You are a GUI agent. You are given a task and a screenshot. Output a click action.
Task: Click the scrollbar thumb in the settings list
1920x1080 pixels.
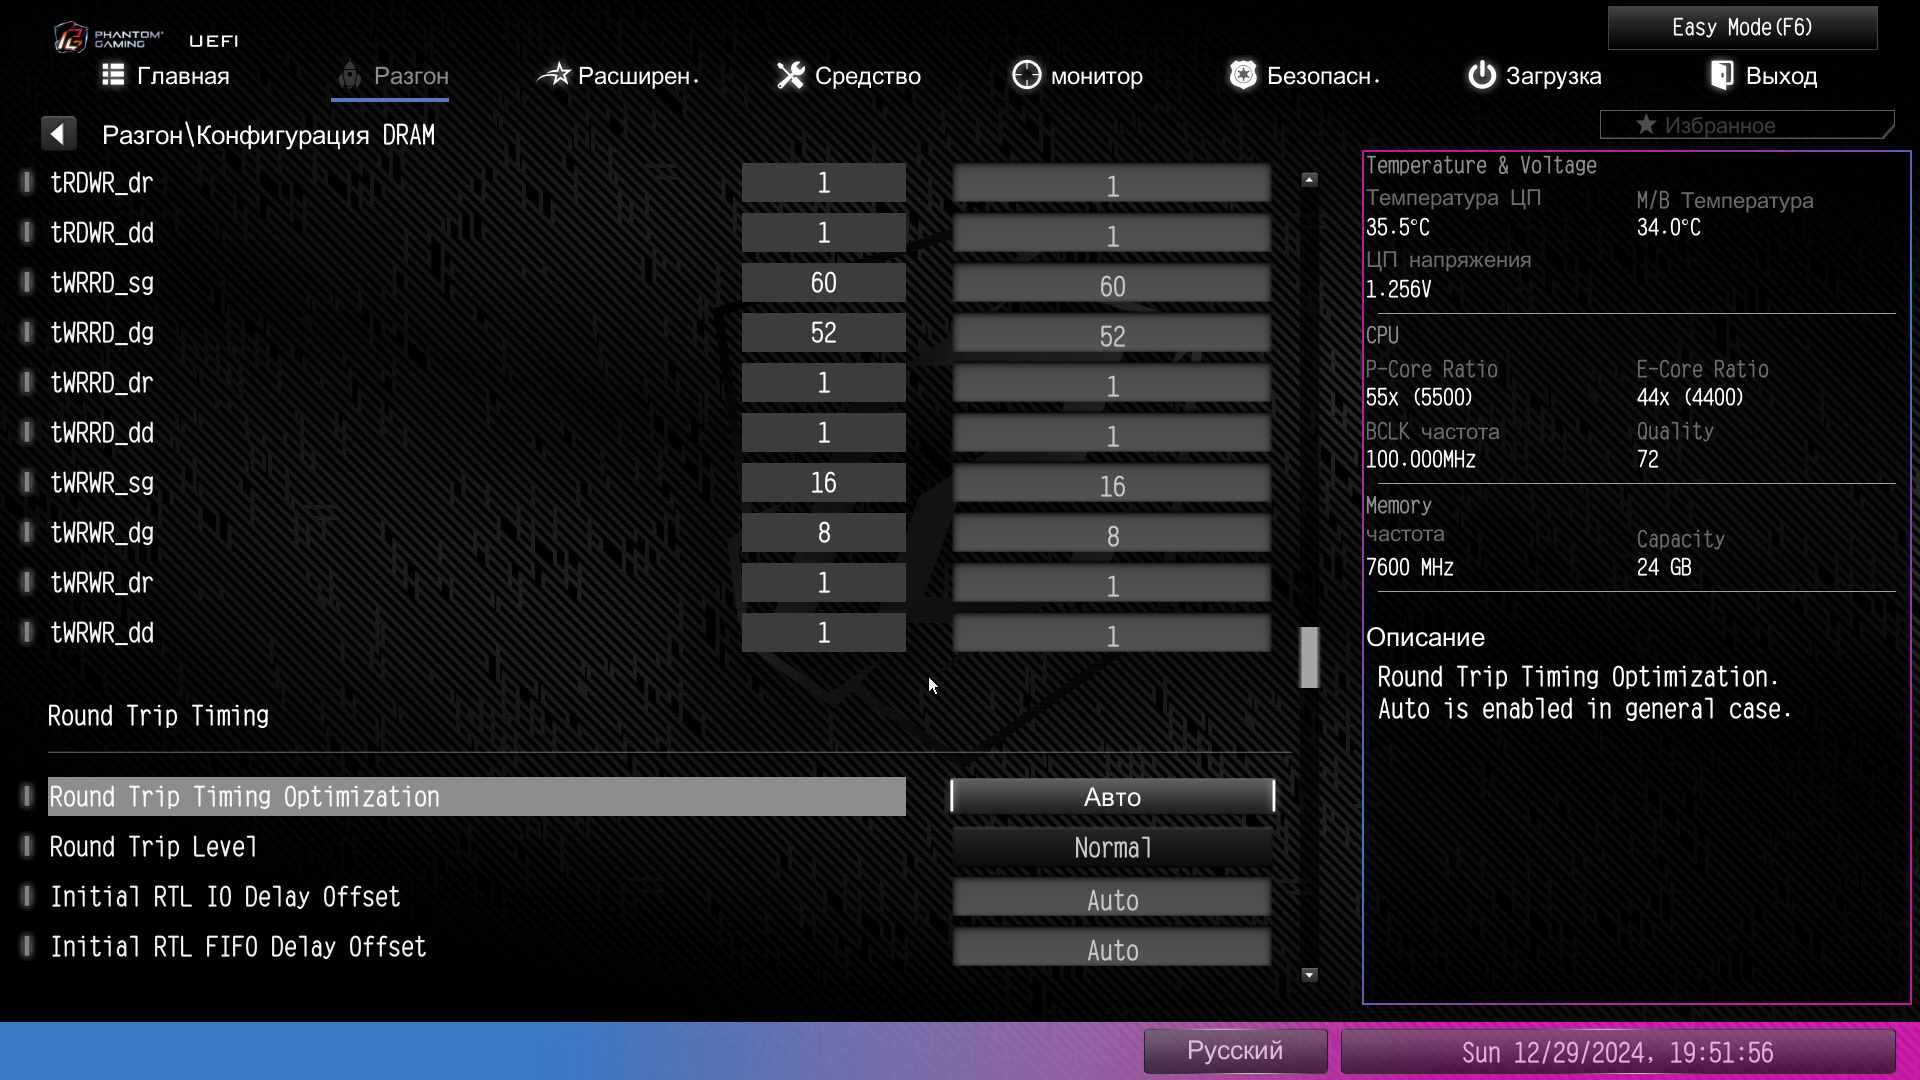(x=1309, y=657)
